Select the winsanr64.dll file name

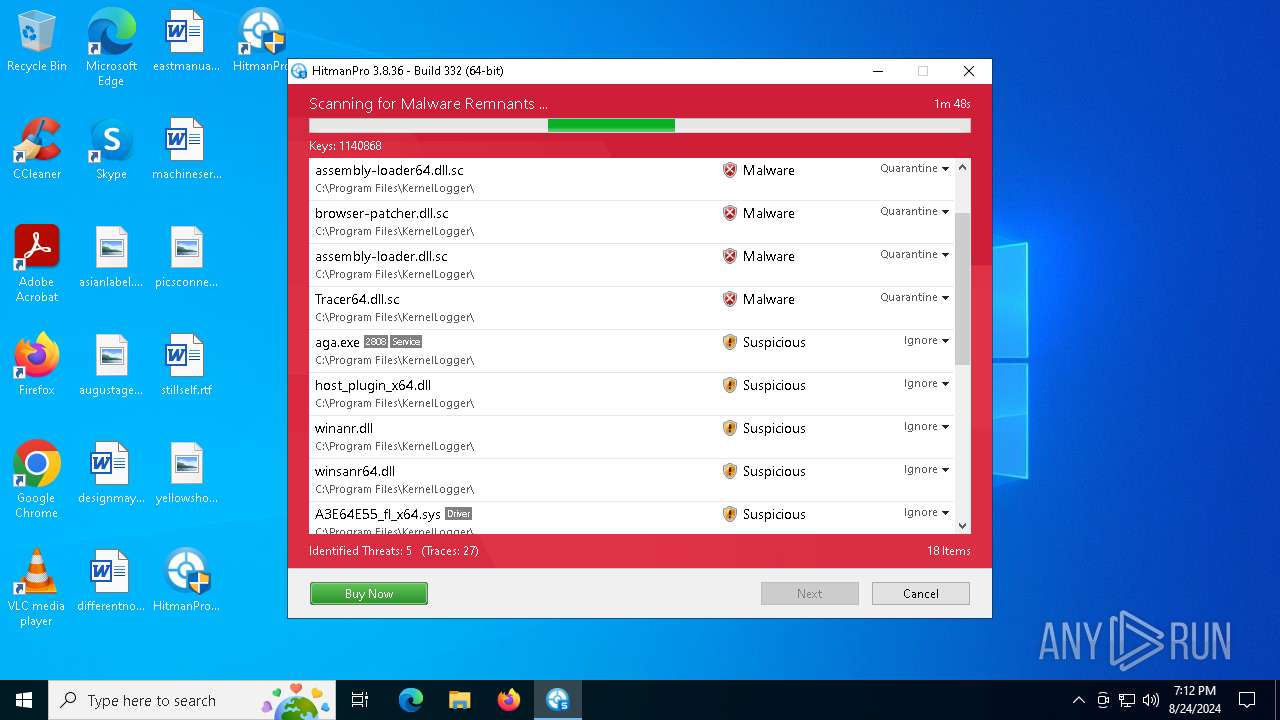click(355, 471)
